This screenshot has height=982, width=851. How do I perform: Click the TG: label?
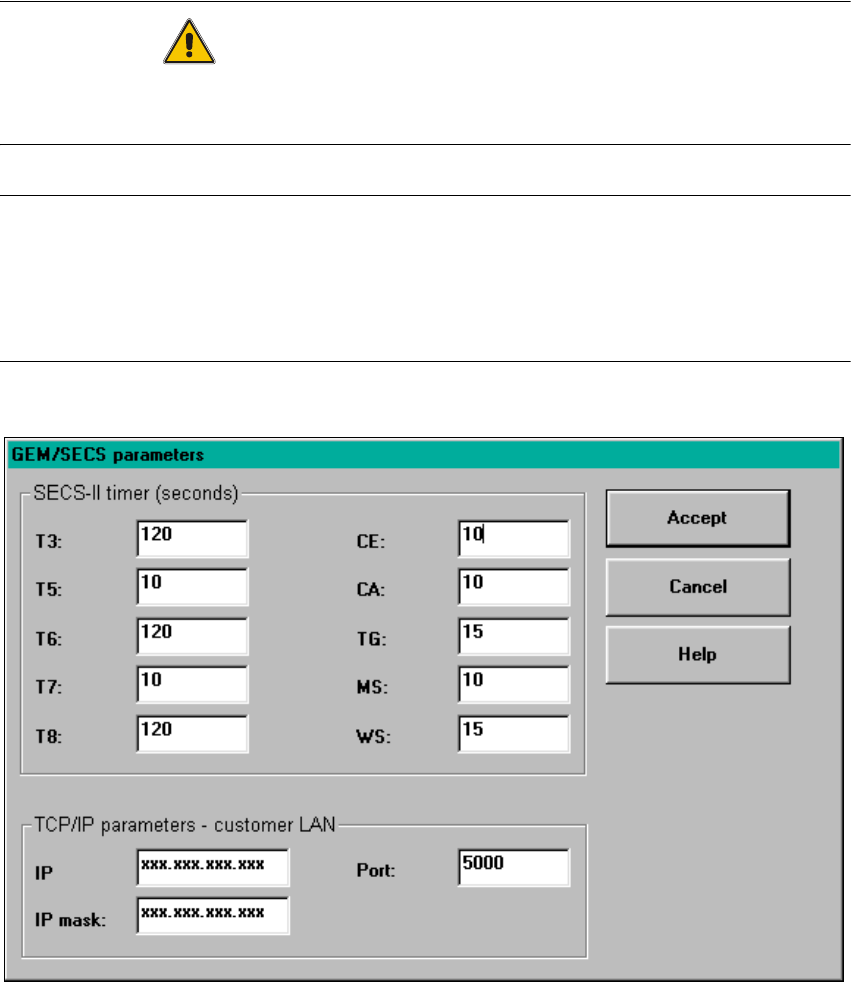[371, 639]
